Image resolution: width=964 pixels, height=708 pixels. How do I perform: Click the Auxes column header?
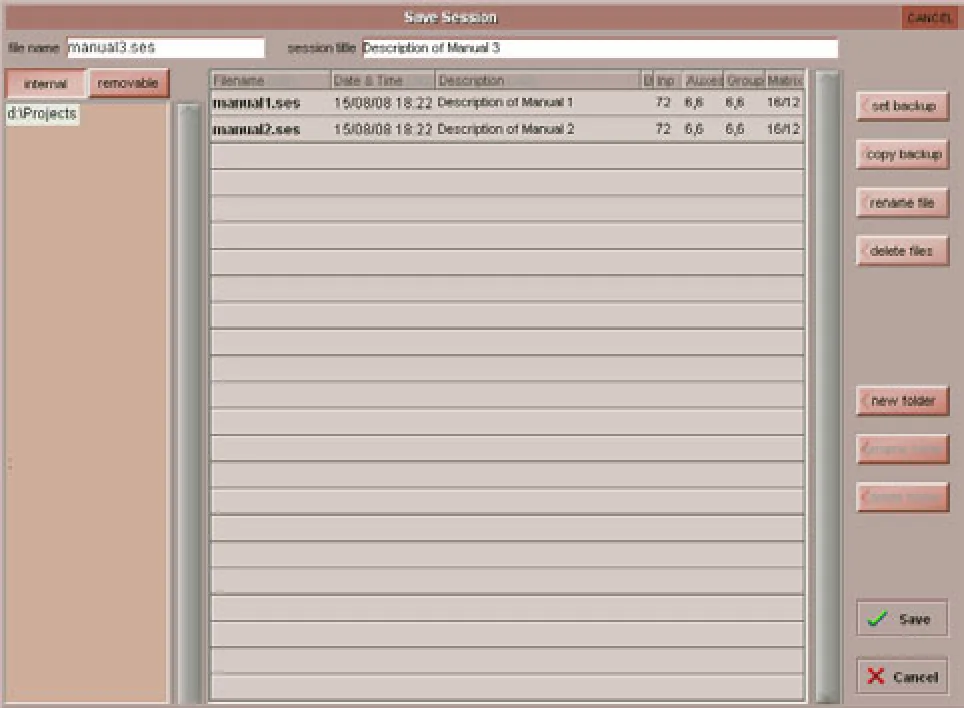pyautogui.click(x=703, y=81)
